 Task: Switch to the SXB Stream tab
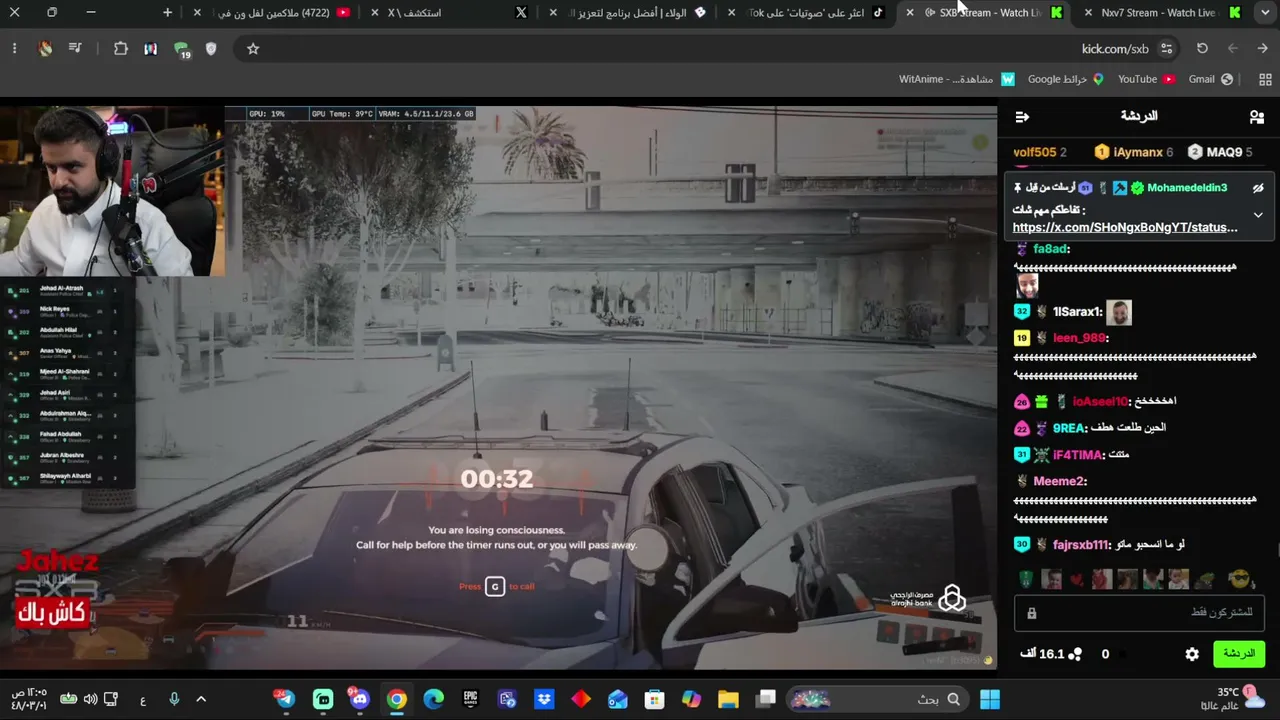985,13
